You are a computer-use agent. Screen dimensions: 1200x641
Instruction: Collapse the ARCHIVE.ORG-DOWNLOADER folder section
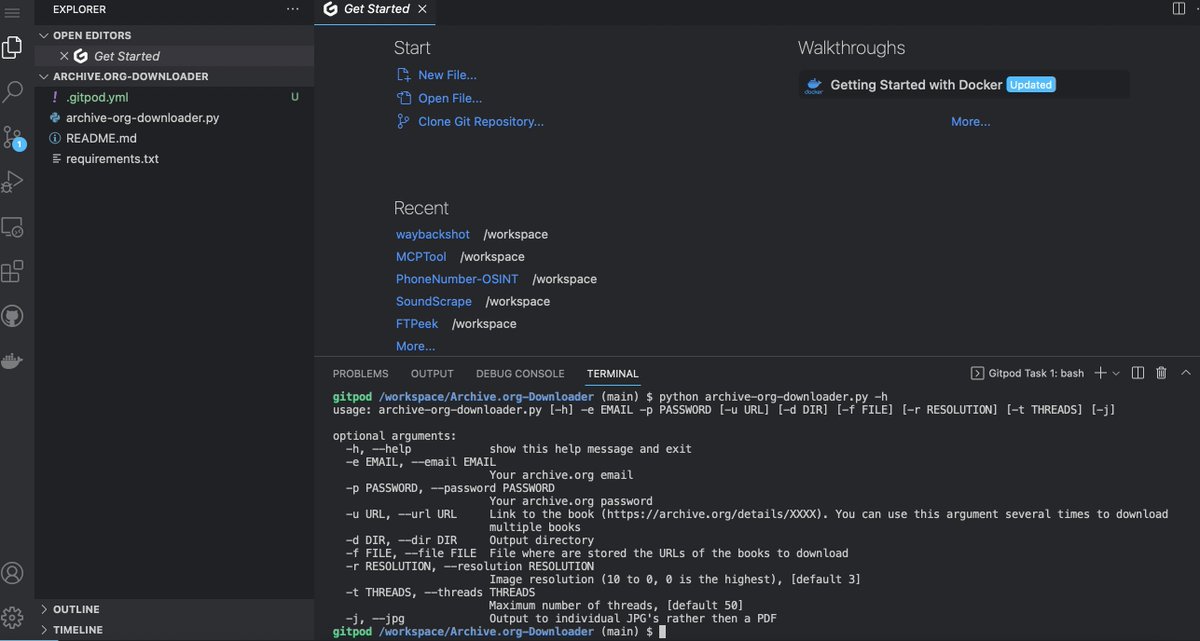tap(174, 76)
